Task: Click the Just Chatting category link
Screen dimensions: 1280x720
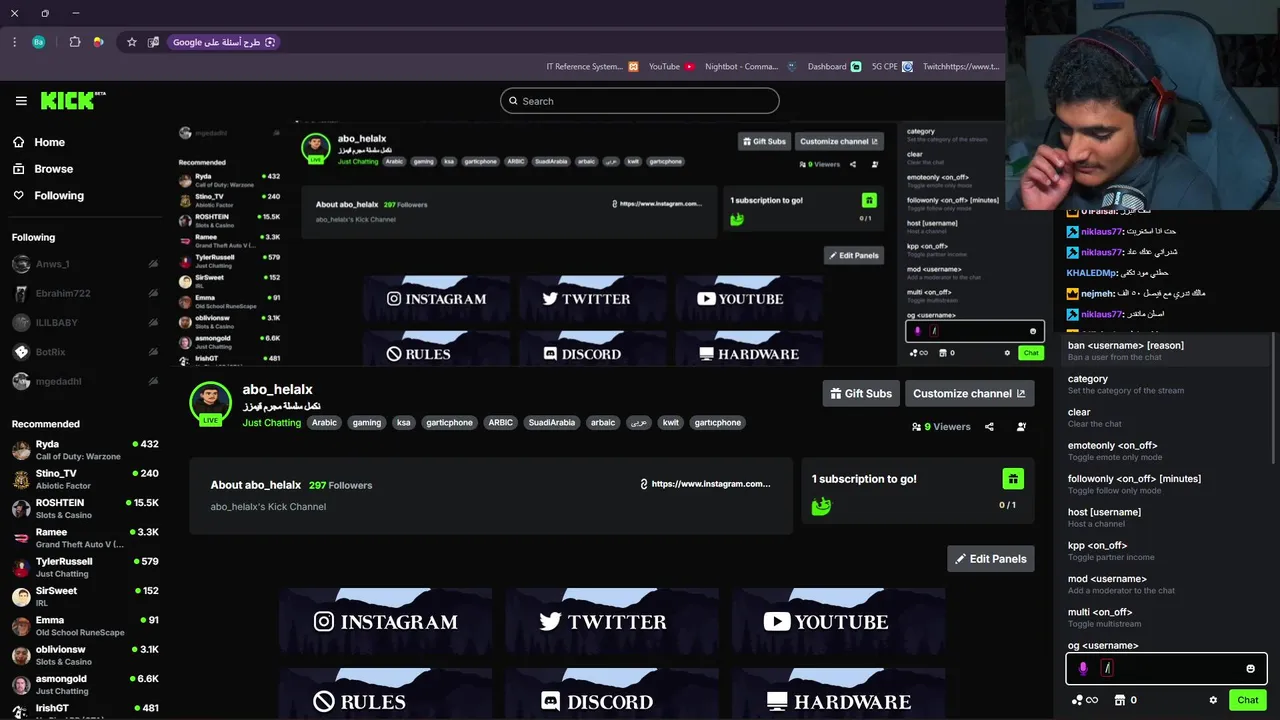Action: [272, 423]
